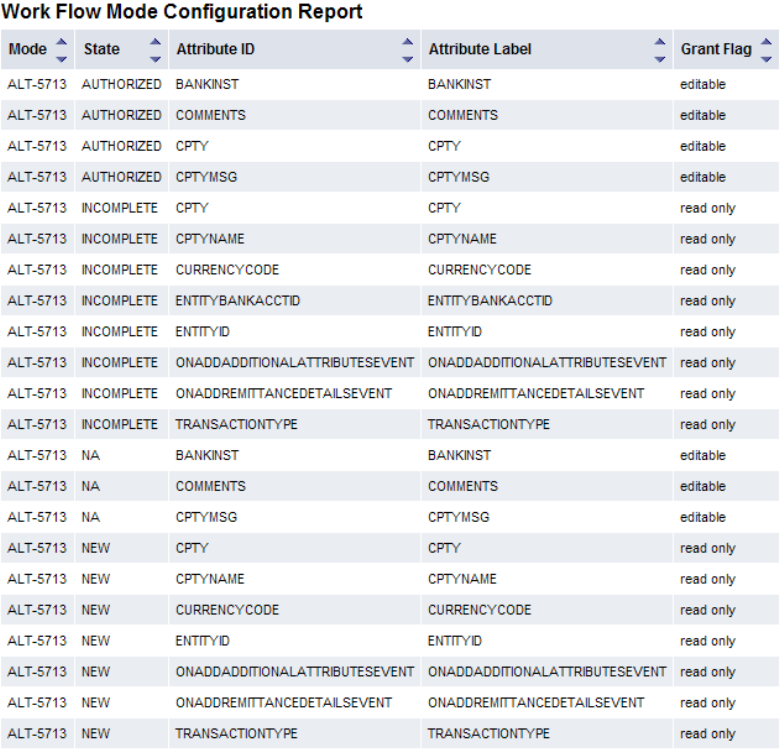Screen dimensions: 784x752
Task: Sort Grant Flag descending via down arrow
Action: tap(766, 58)
